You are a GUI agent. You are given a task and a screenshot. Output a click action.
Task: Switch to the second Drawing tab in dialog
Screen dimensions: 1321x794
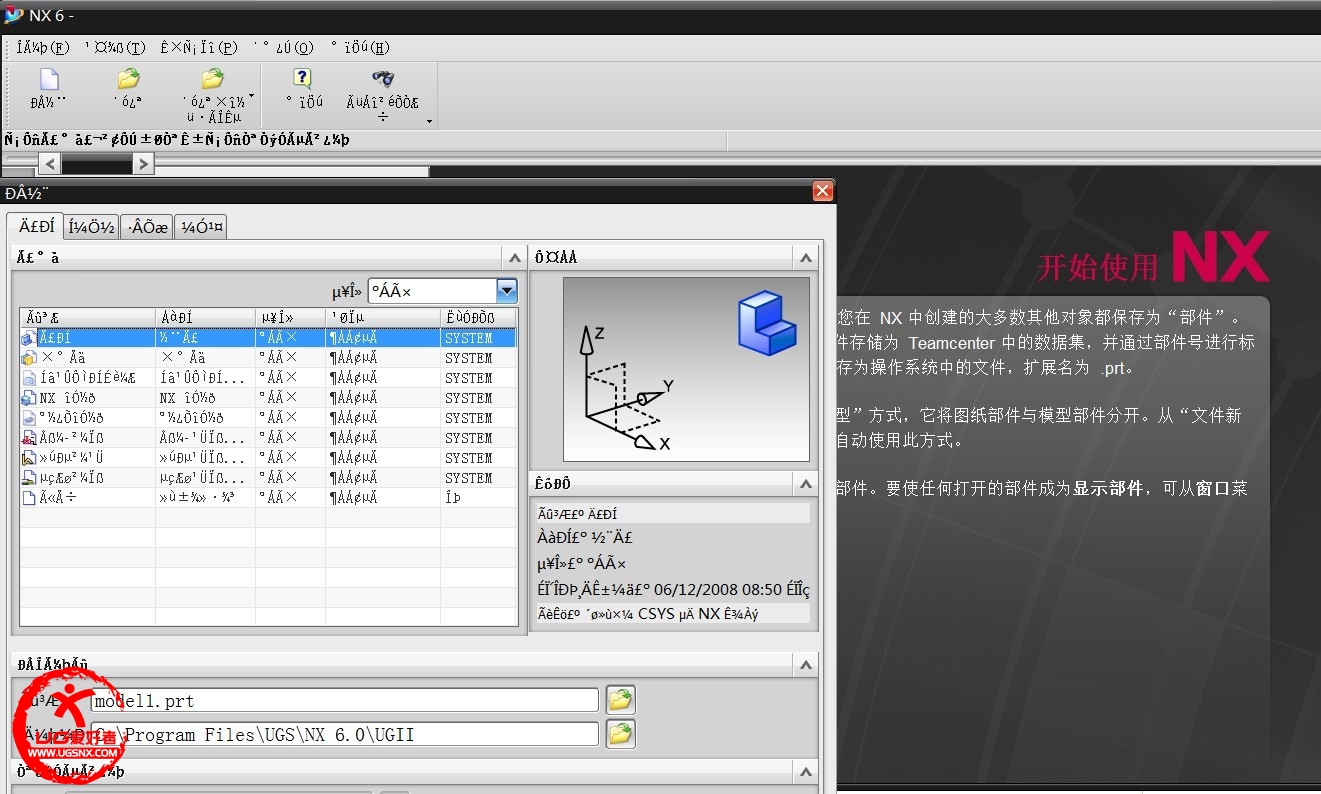click(x=92, y=227)
